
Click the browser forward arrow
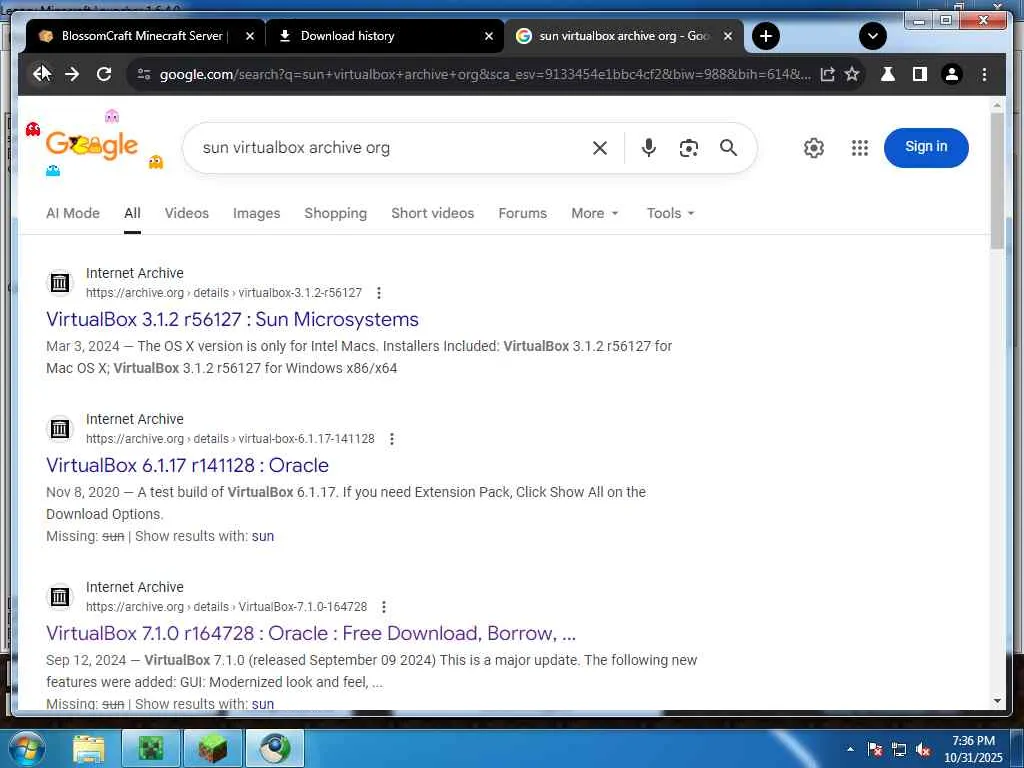coord(72,74)
